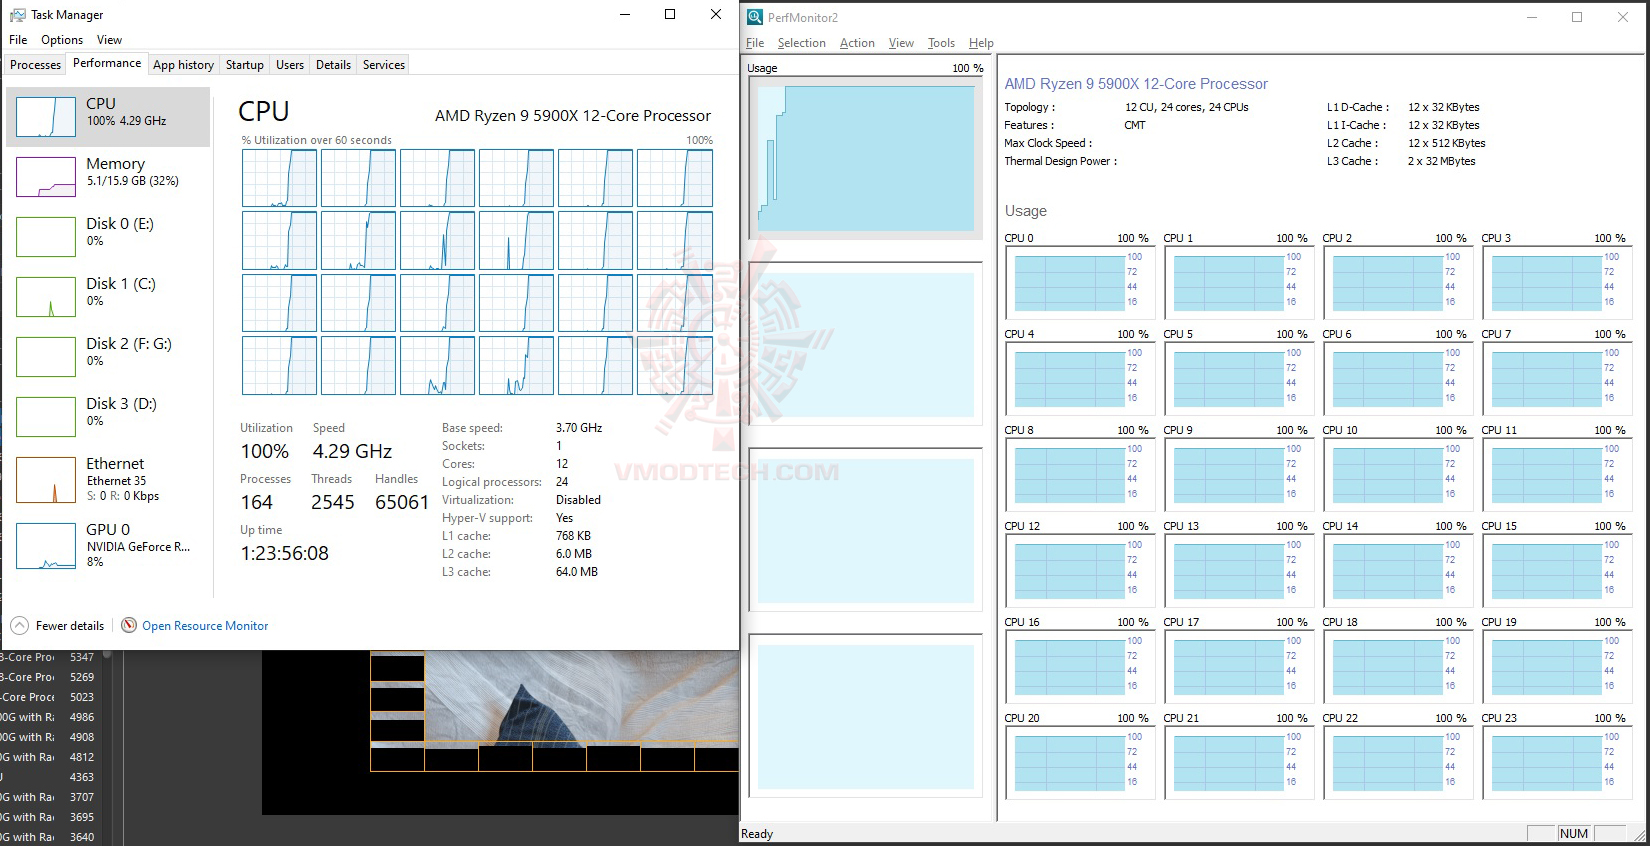1650x846 pixels.
Task: Click the CPU 10 usage graph
Action: tap(1398, 474)
